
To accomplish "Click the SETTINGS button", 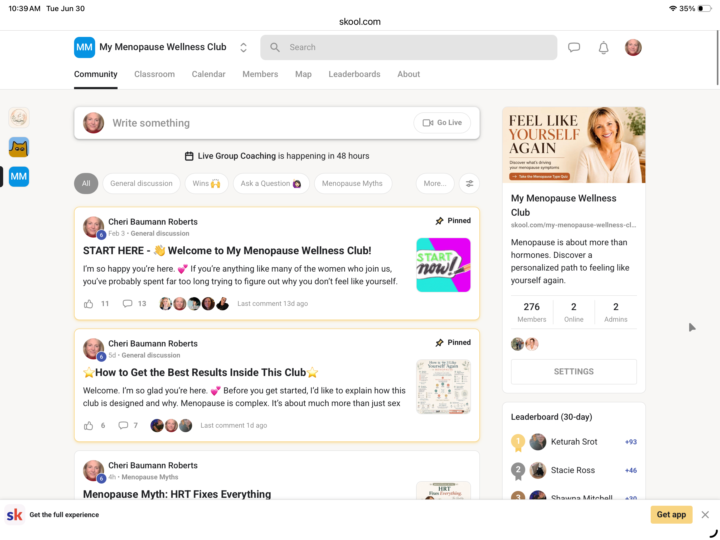I will (574, 371).
